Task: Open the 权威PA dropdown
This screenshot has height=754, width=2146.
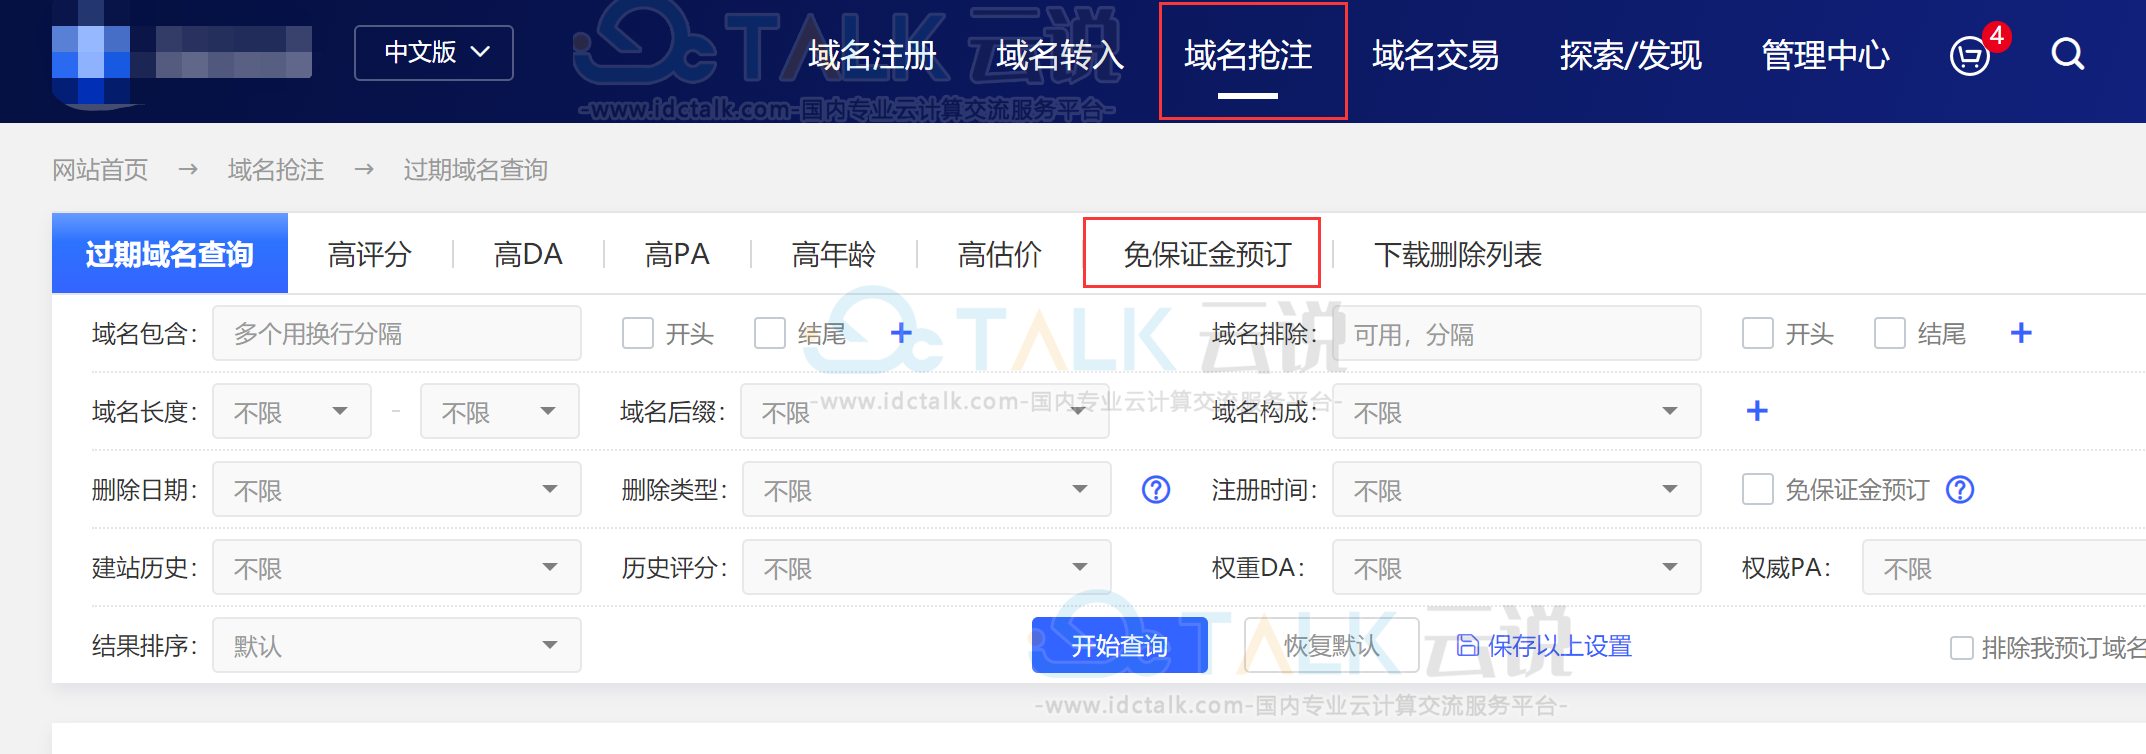Action: click(2004, 567)
